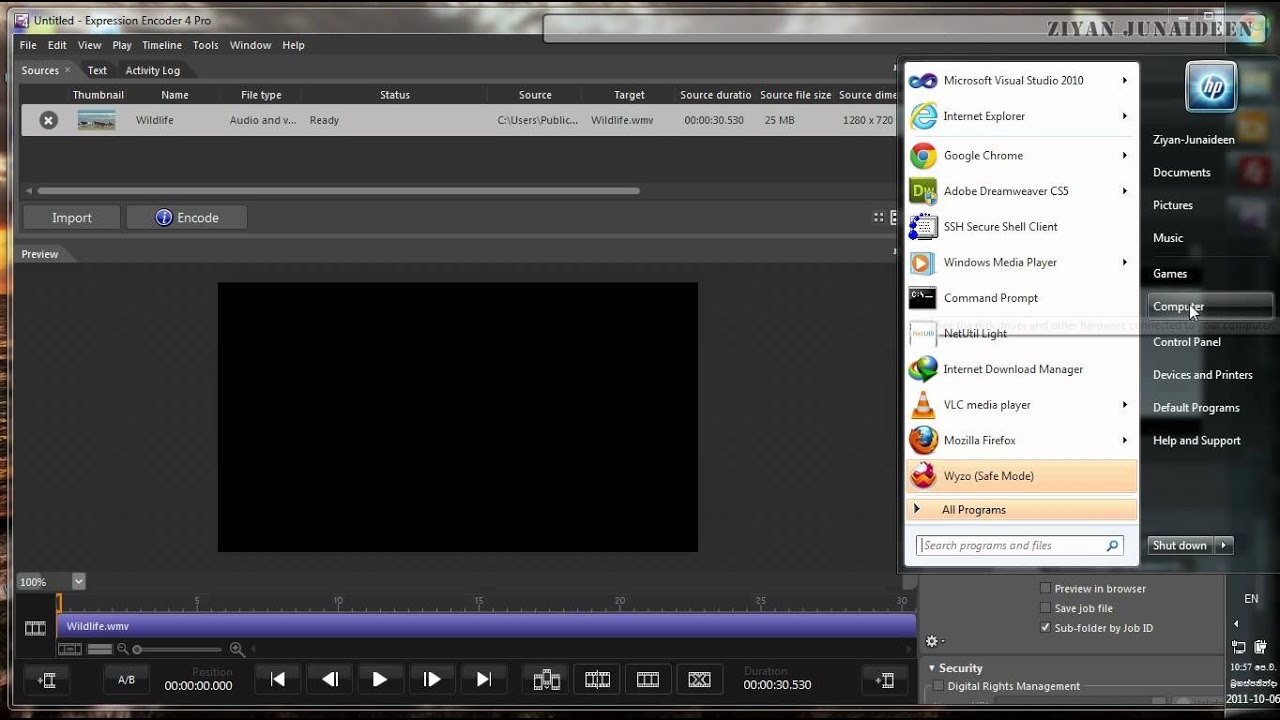Open the 100% preview zoom dropdown

(x=79, y=581)
